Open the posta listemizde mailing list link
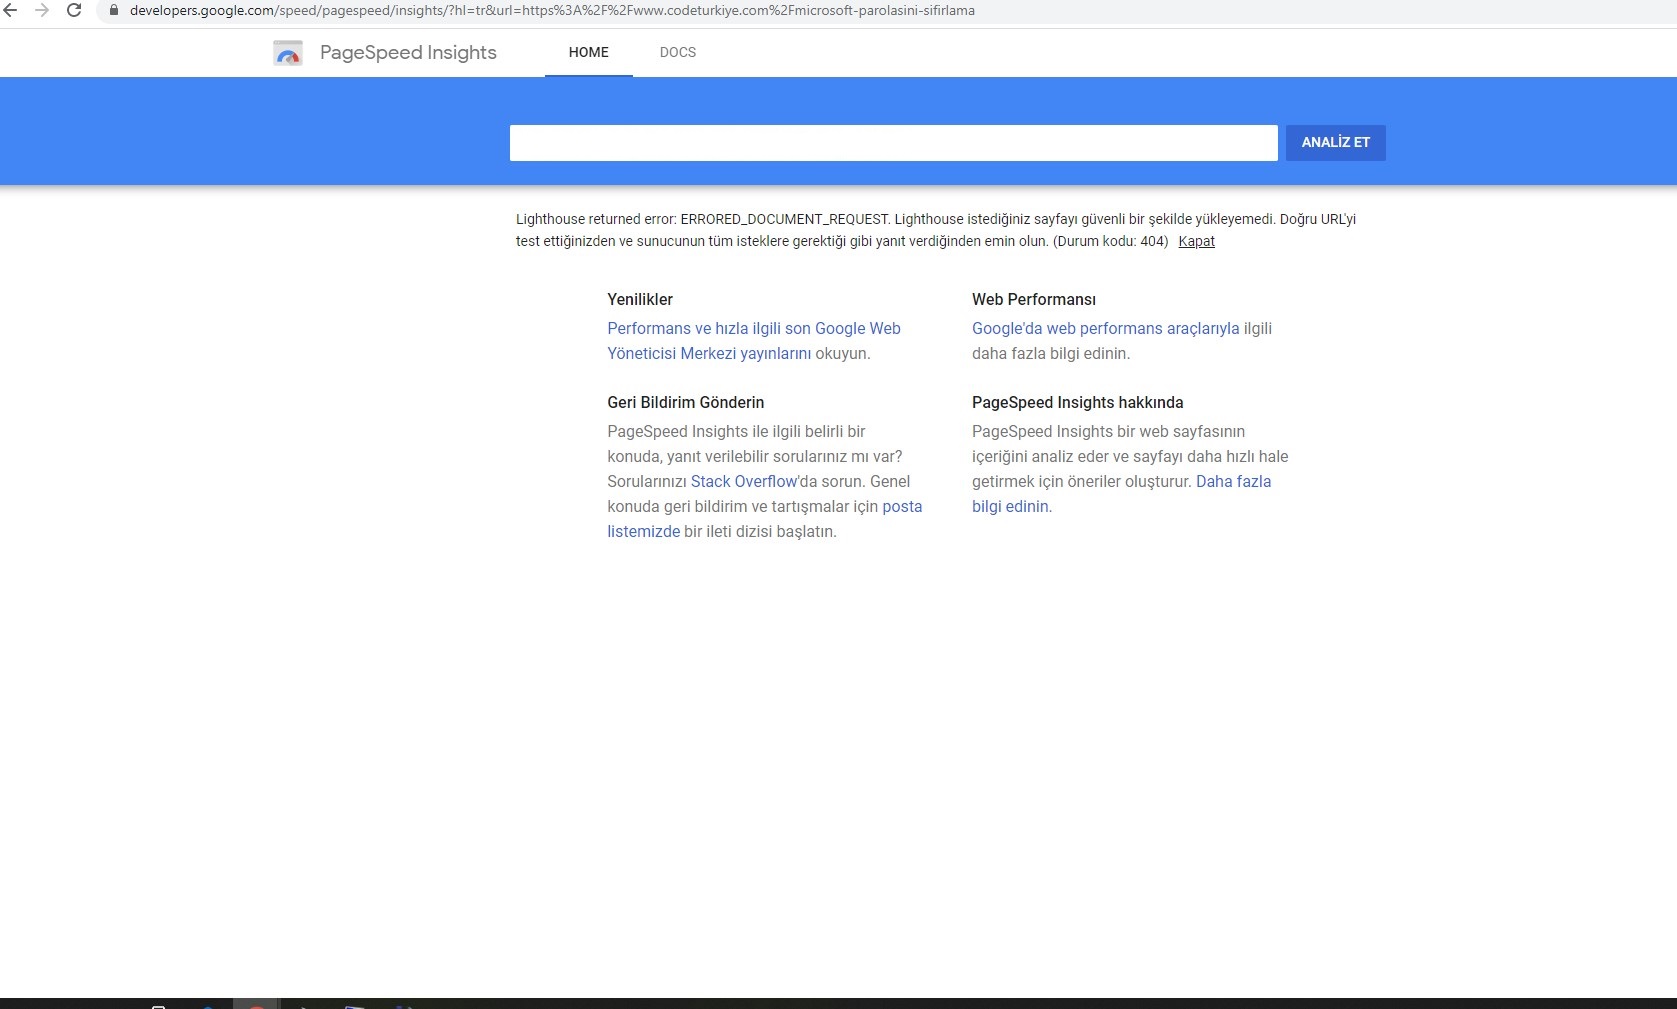 pos(765,519)
